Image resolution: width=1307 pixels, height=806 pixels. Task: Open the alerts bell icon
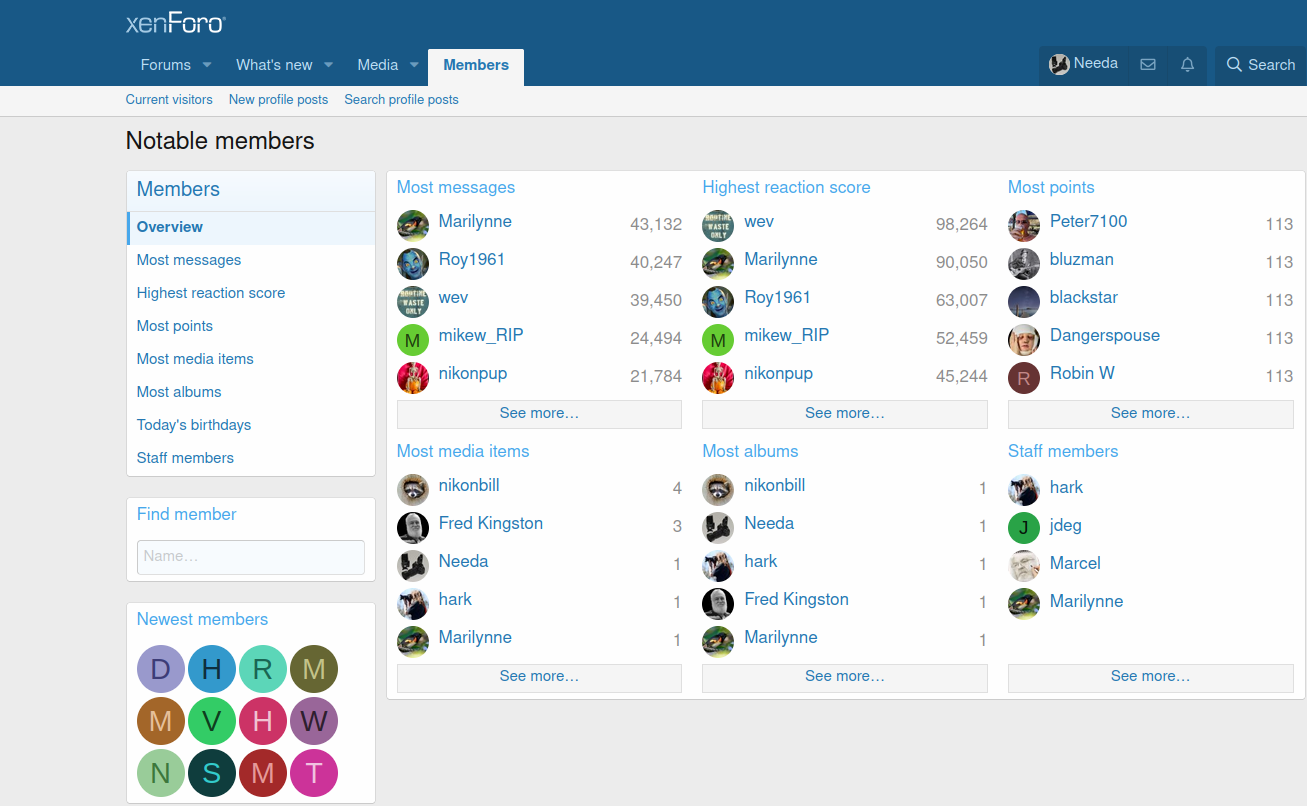pos(1187,65)
